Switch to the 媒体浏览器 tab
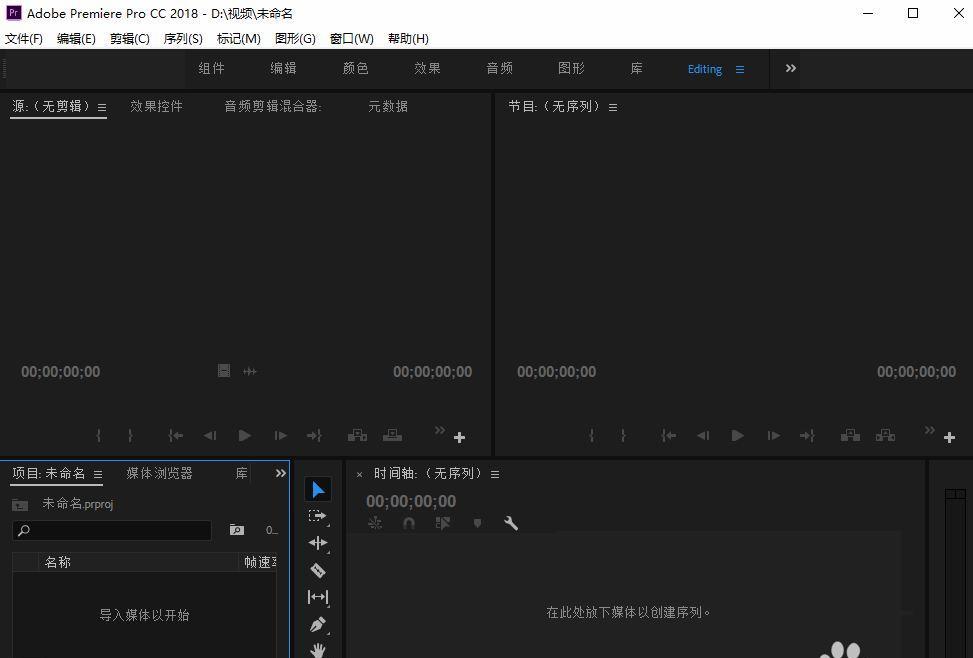 pyautogui.click(x=159, y=473)
